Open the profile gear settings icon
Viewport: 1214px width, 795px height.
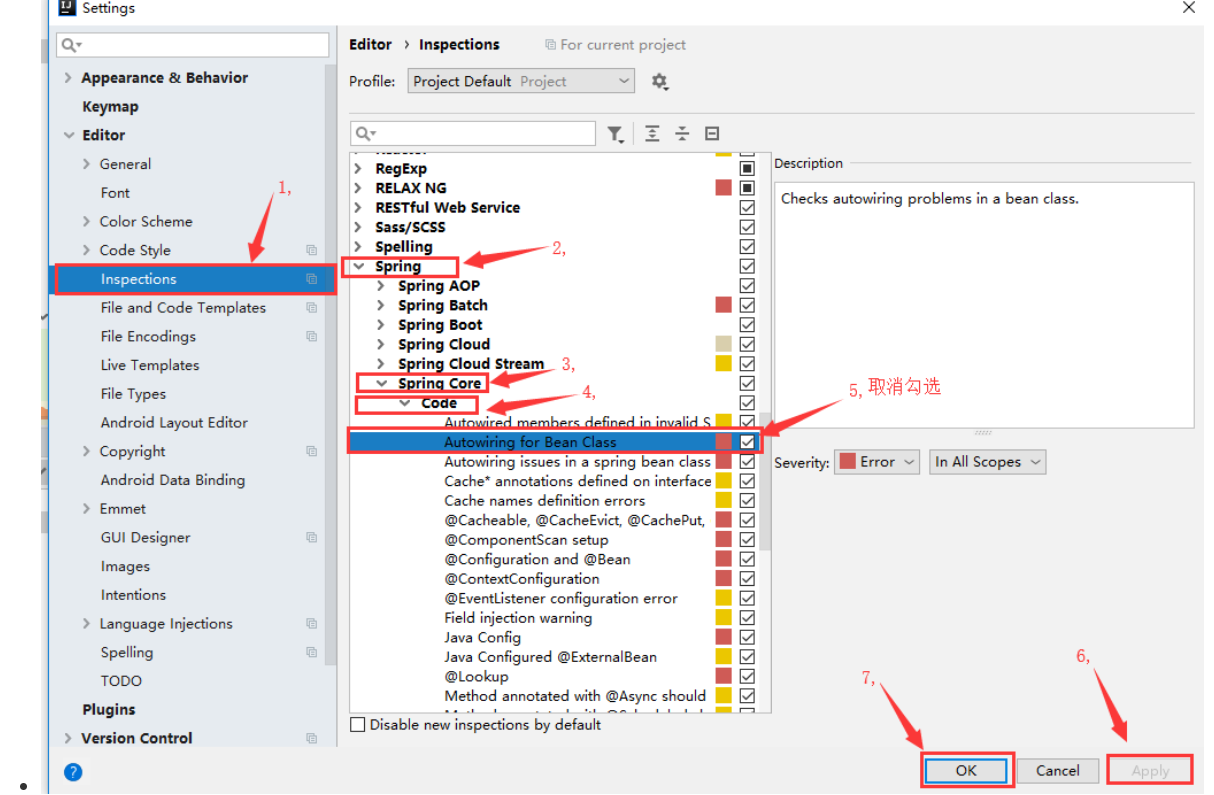659,81
